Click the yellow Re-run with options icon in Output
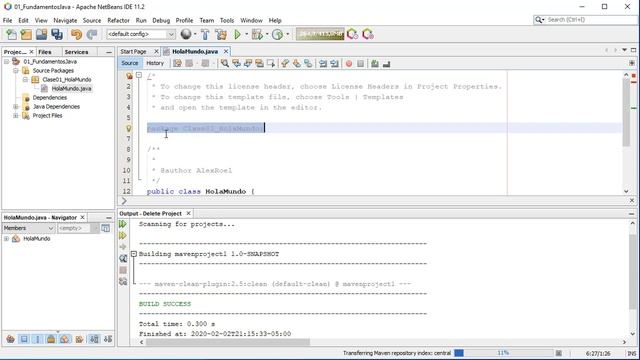The image size is (640, 360). coord(123,236)
